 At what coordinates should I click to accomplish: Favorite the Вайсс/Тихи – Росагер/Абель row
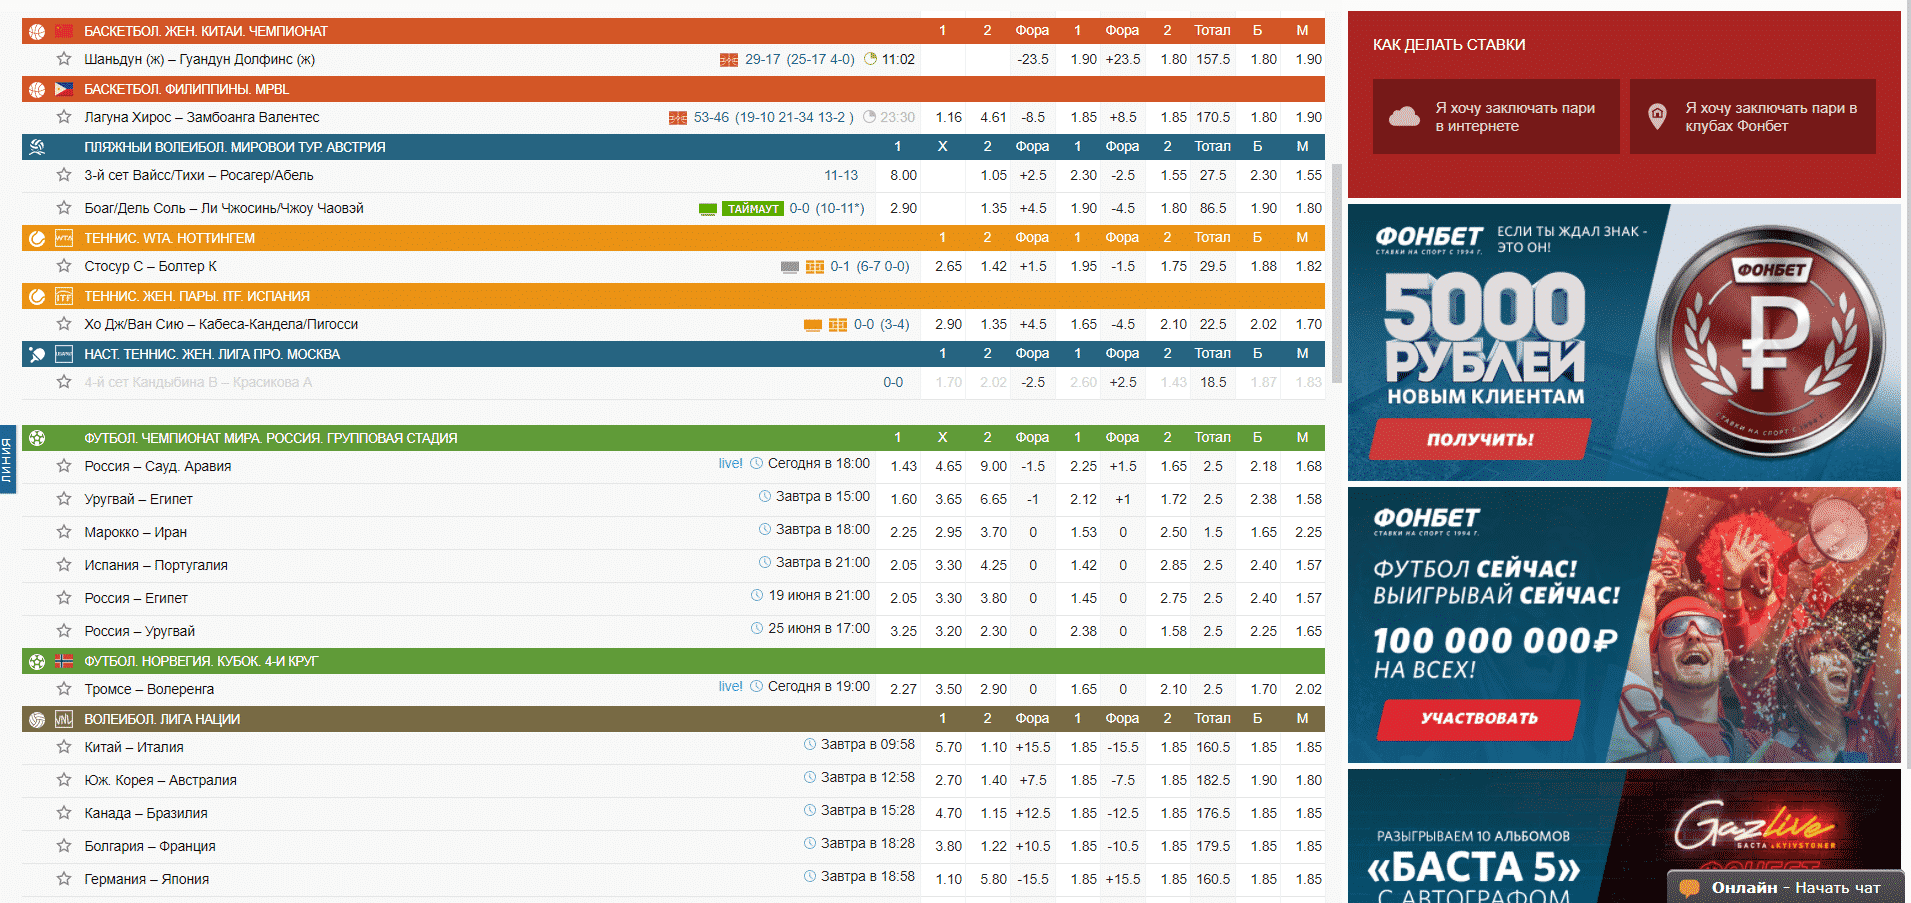(64, 175)
